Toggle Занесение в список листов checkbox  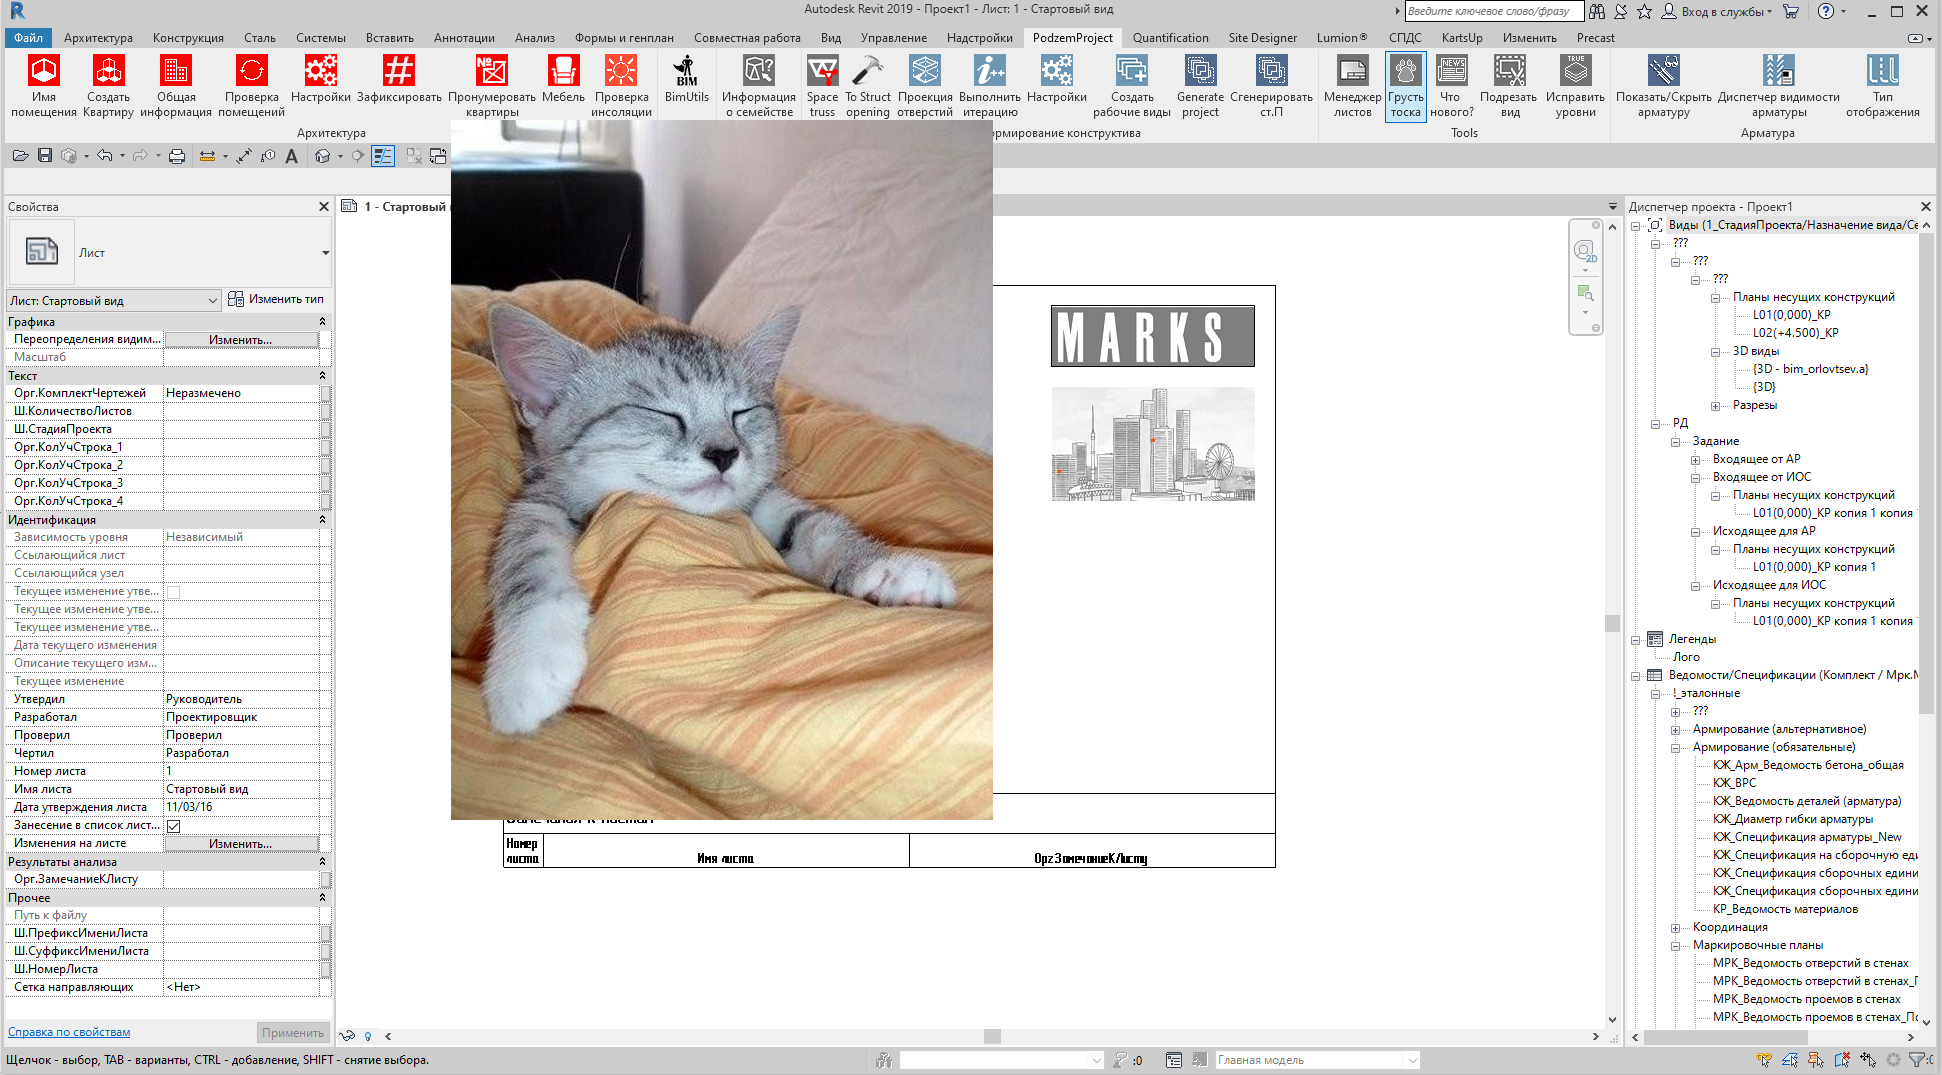173,826
